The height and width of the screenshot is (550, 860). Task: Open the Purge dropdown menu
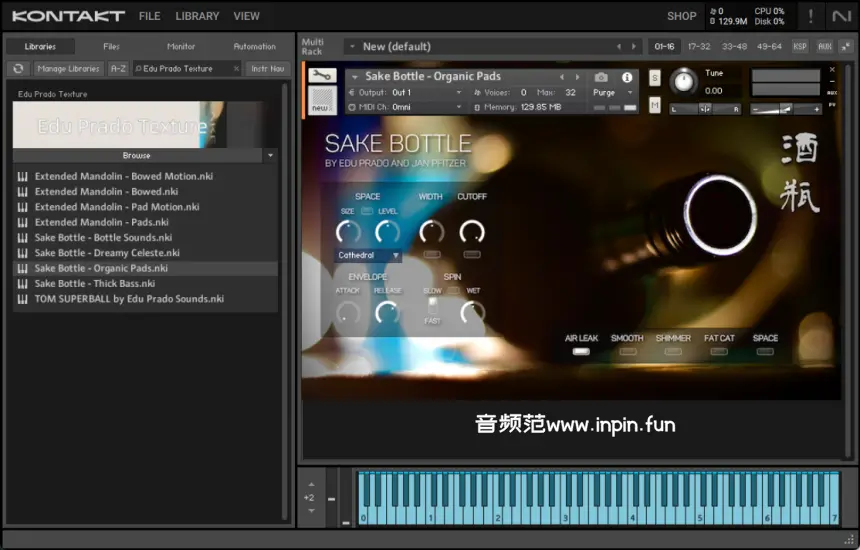pyautogui.click(x=613, y=92)
